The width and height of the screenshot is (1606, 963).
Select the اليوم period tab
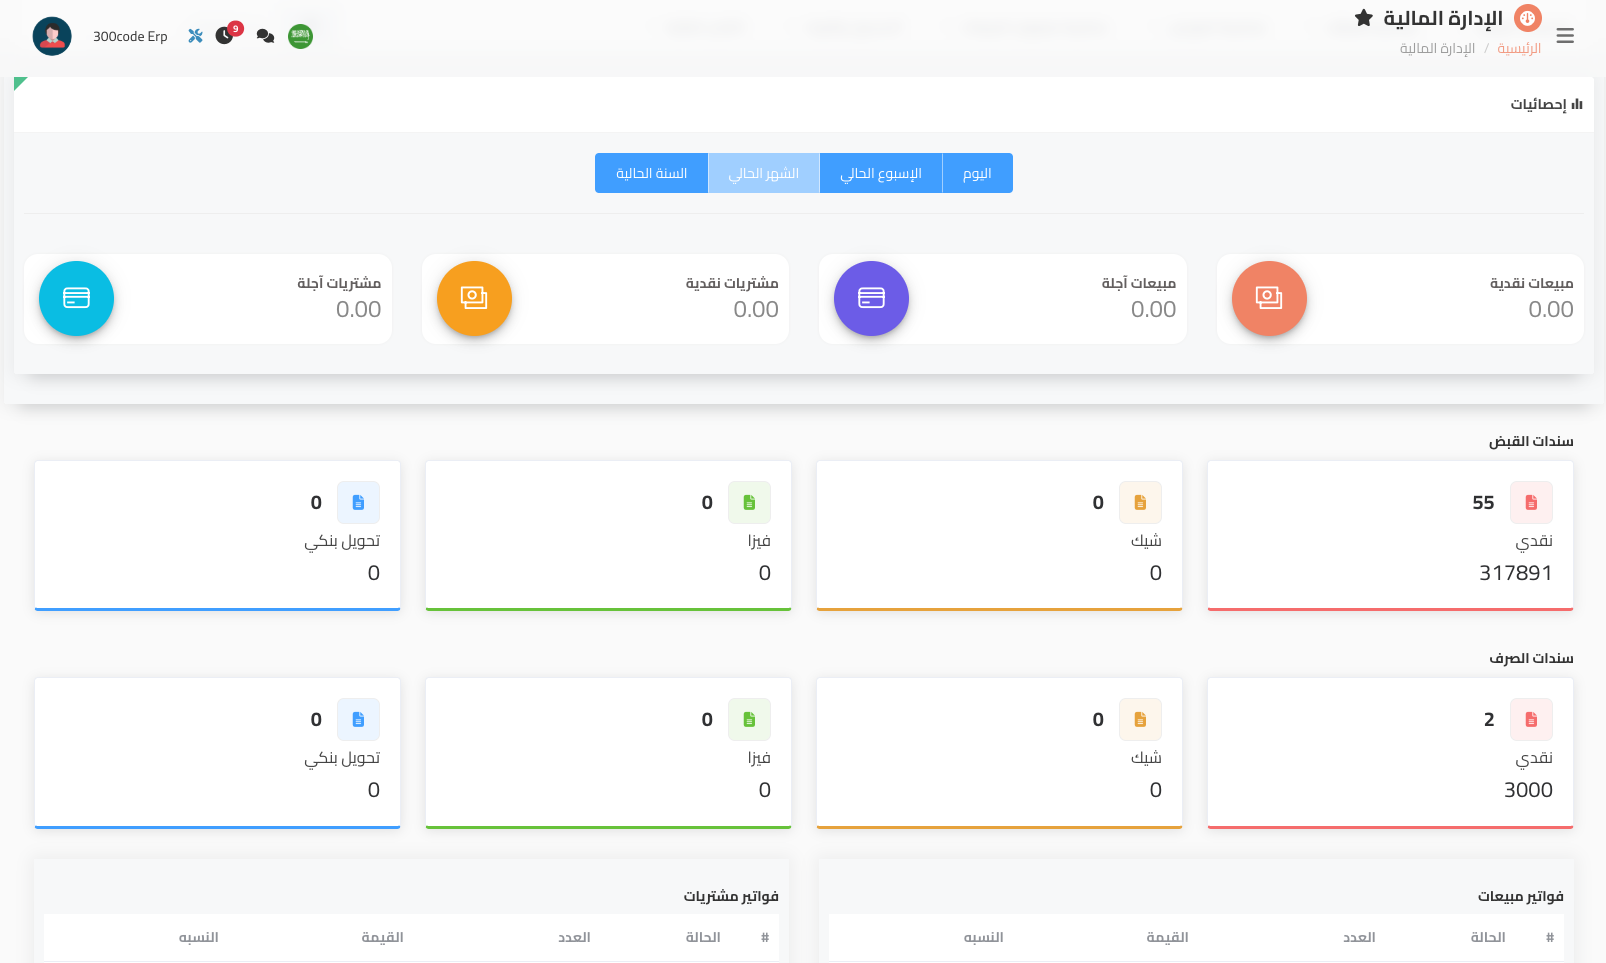[977, 173]
